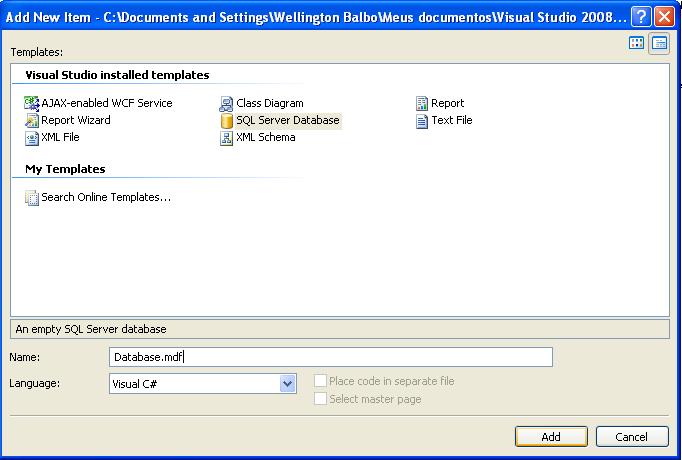Image resolution: width=682 pixels, height=460 pixels.
Task: Click the SQL Server Database cylinder icon
Action: tap(227, 121)
